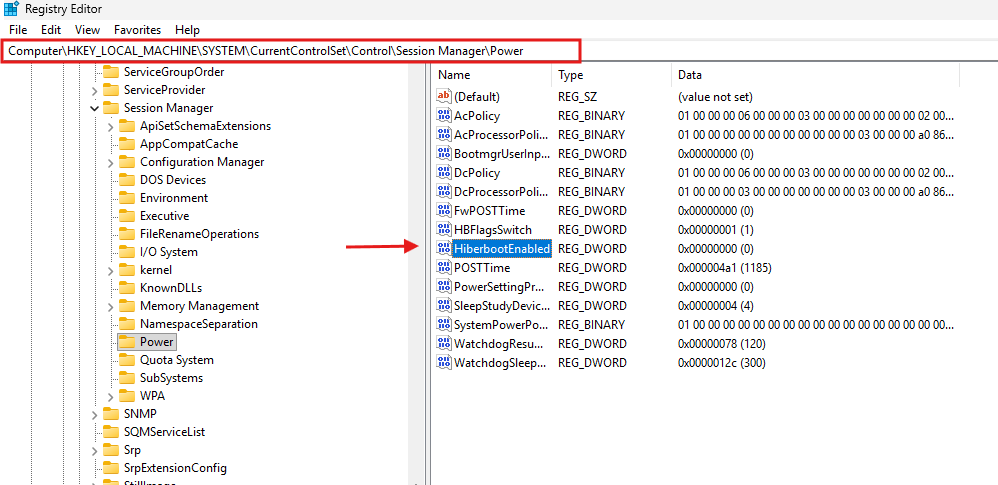Click the KnownDLLs folder icon
998x485 pixels.
[x=127, y=288]
